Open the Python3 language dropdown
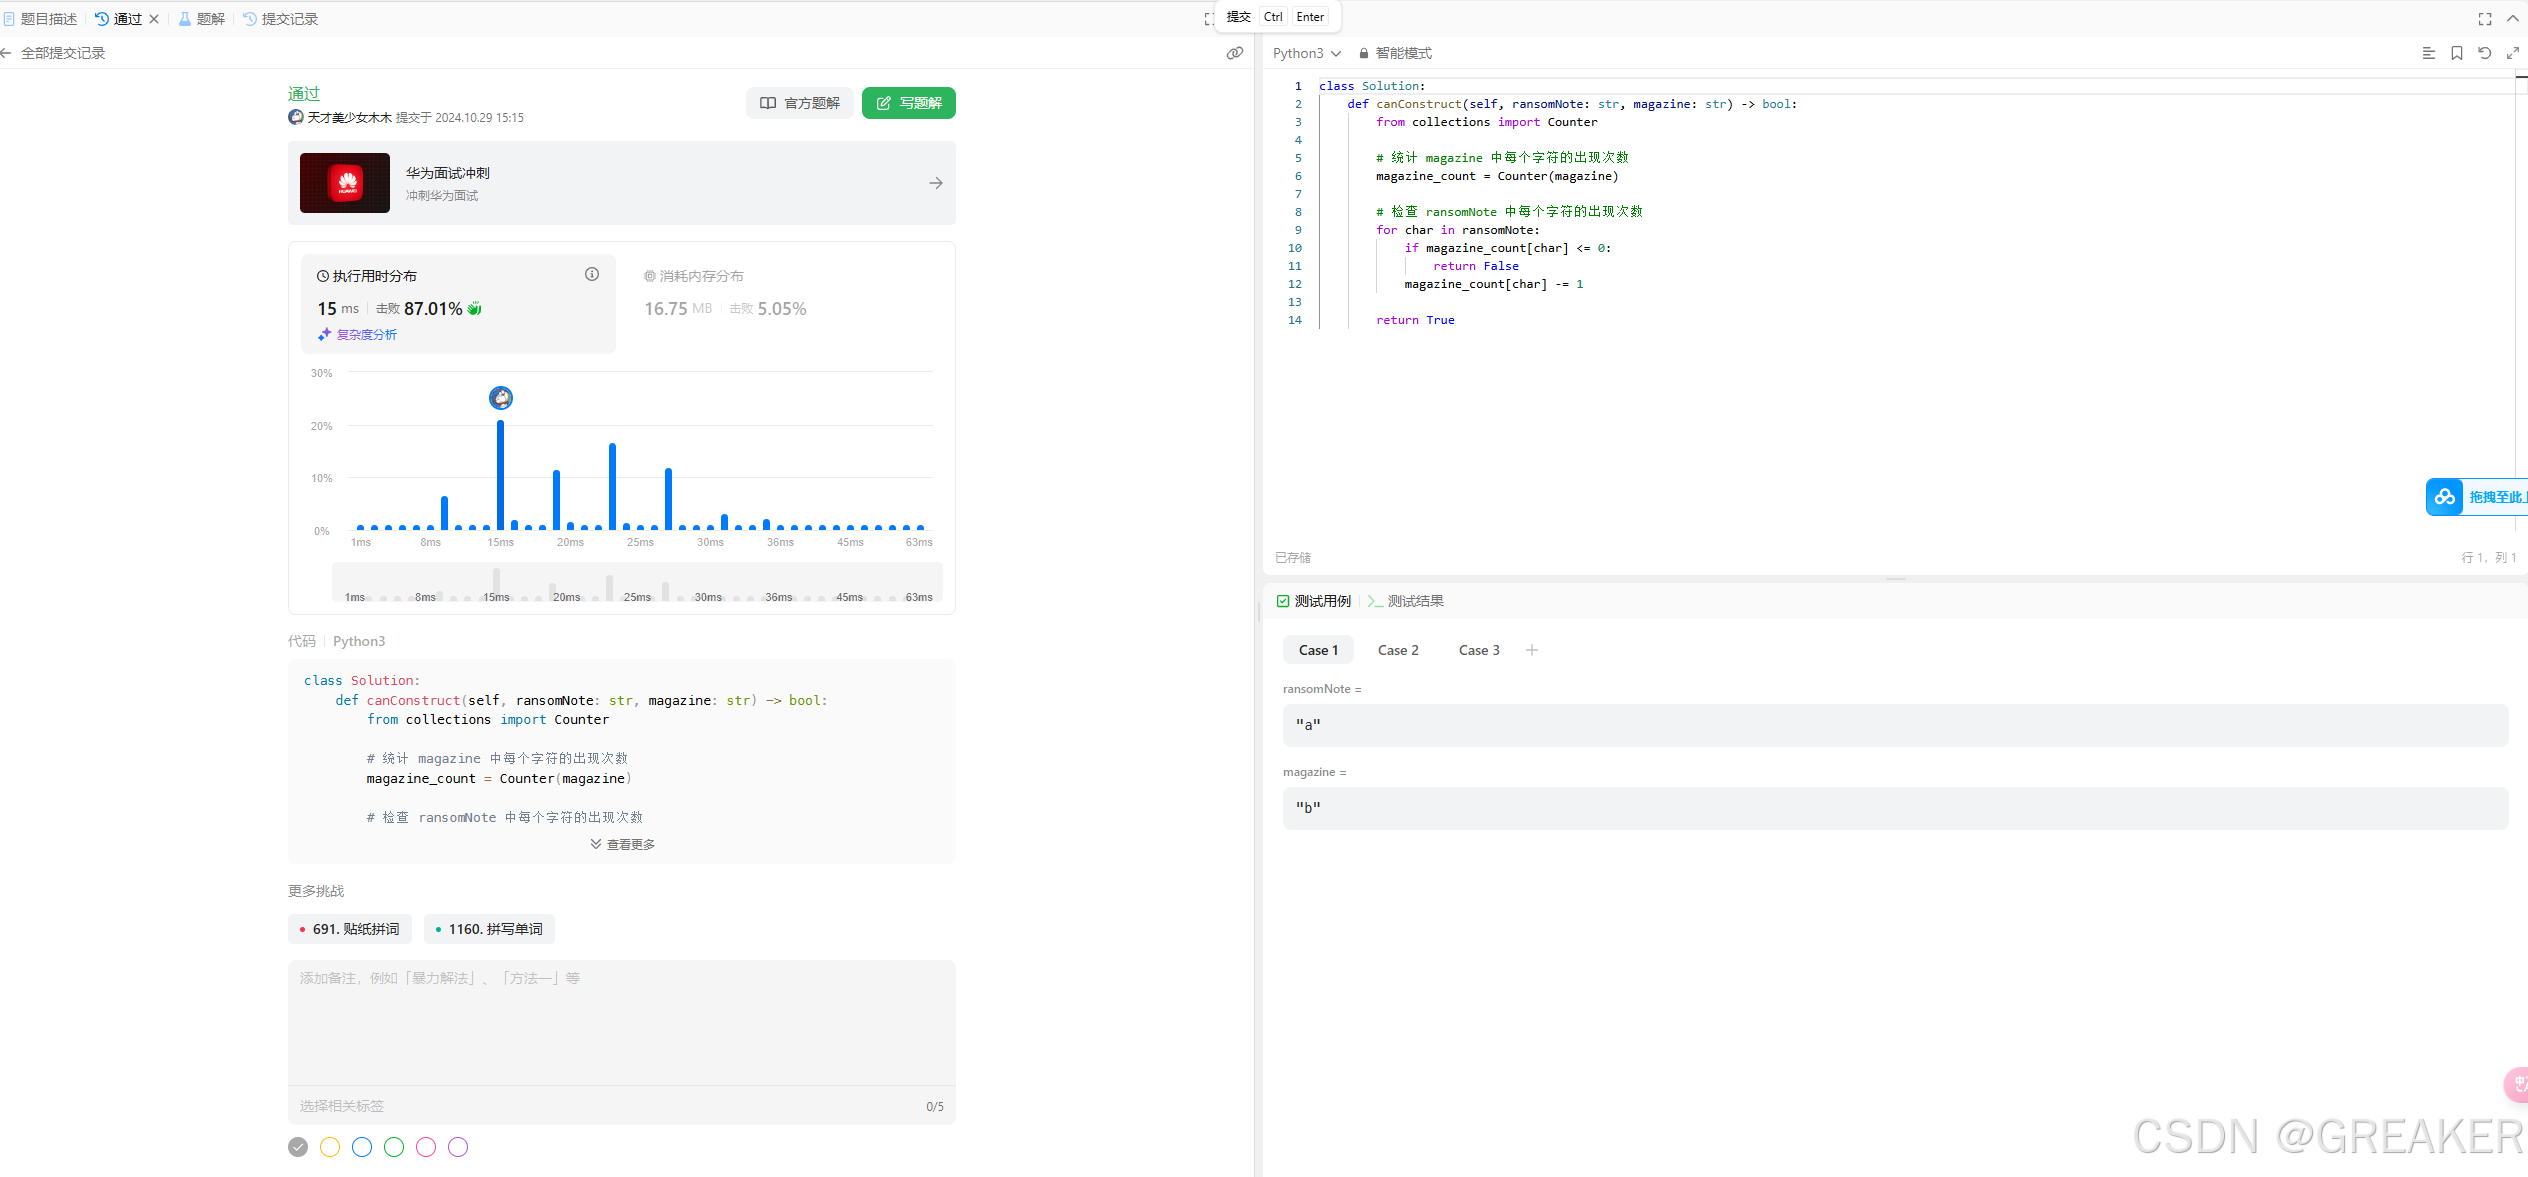The image size is (2528, 1177). (x=1306, y=53)
